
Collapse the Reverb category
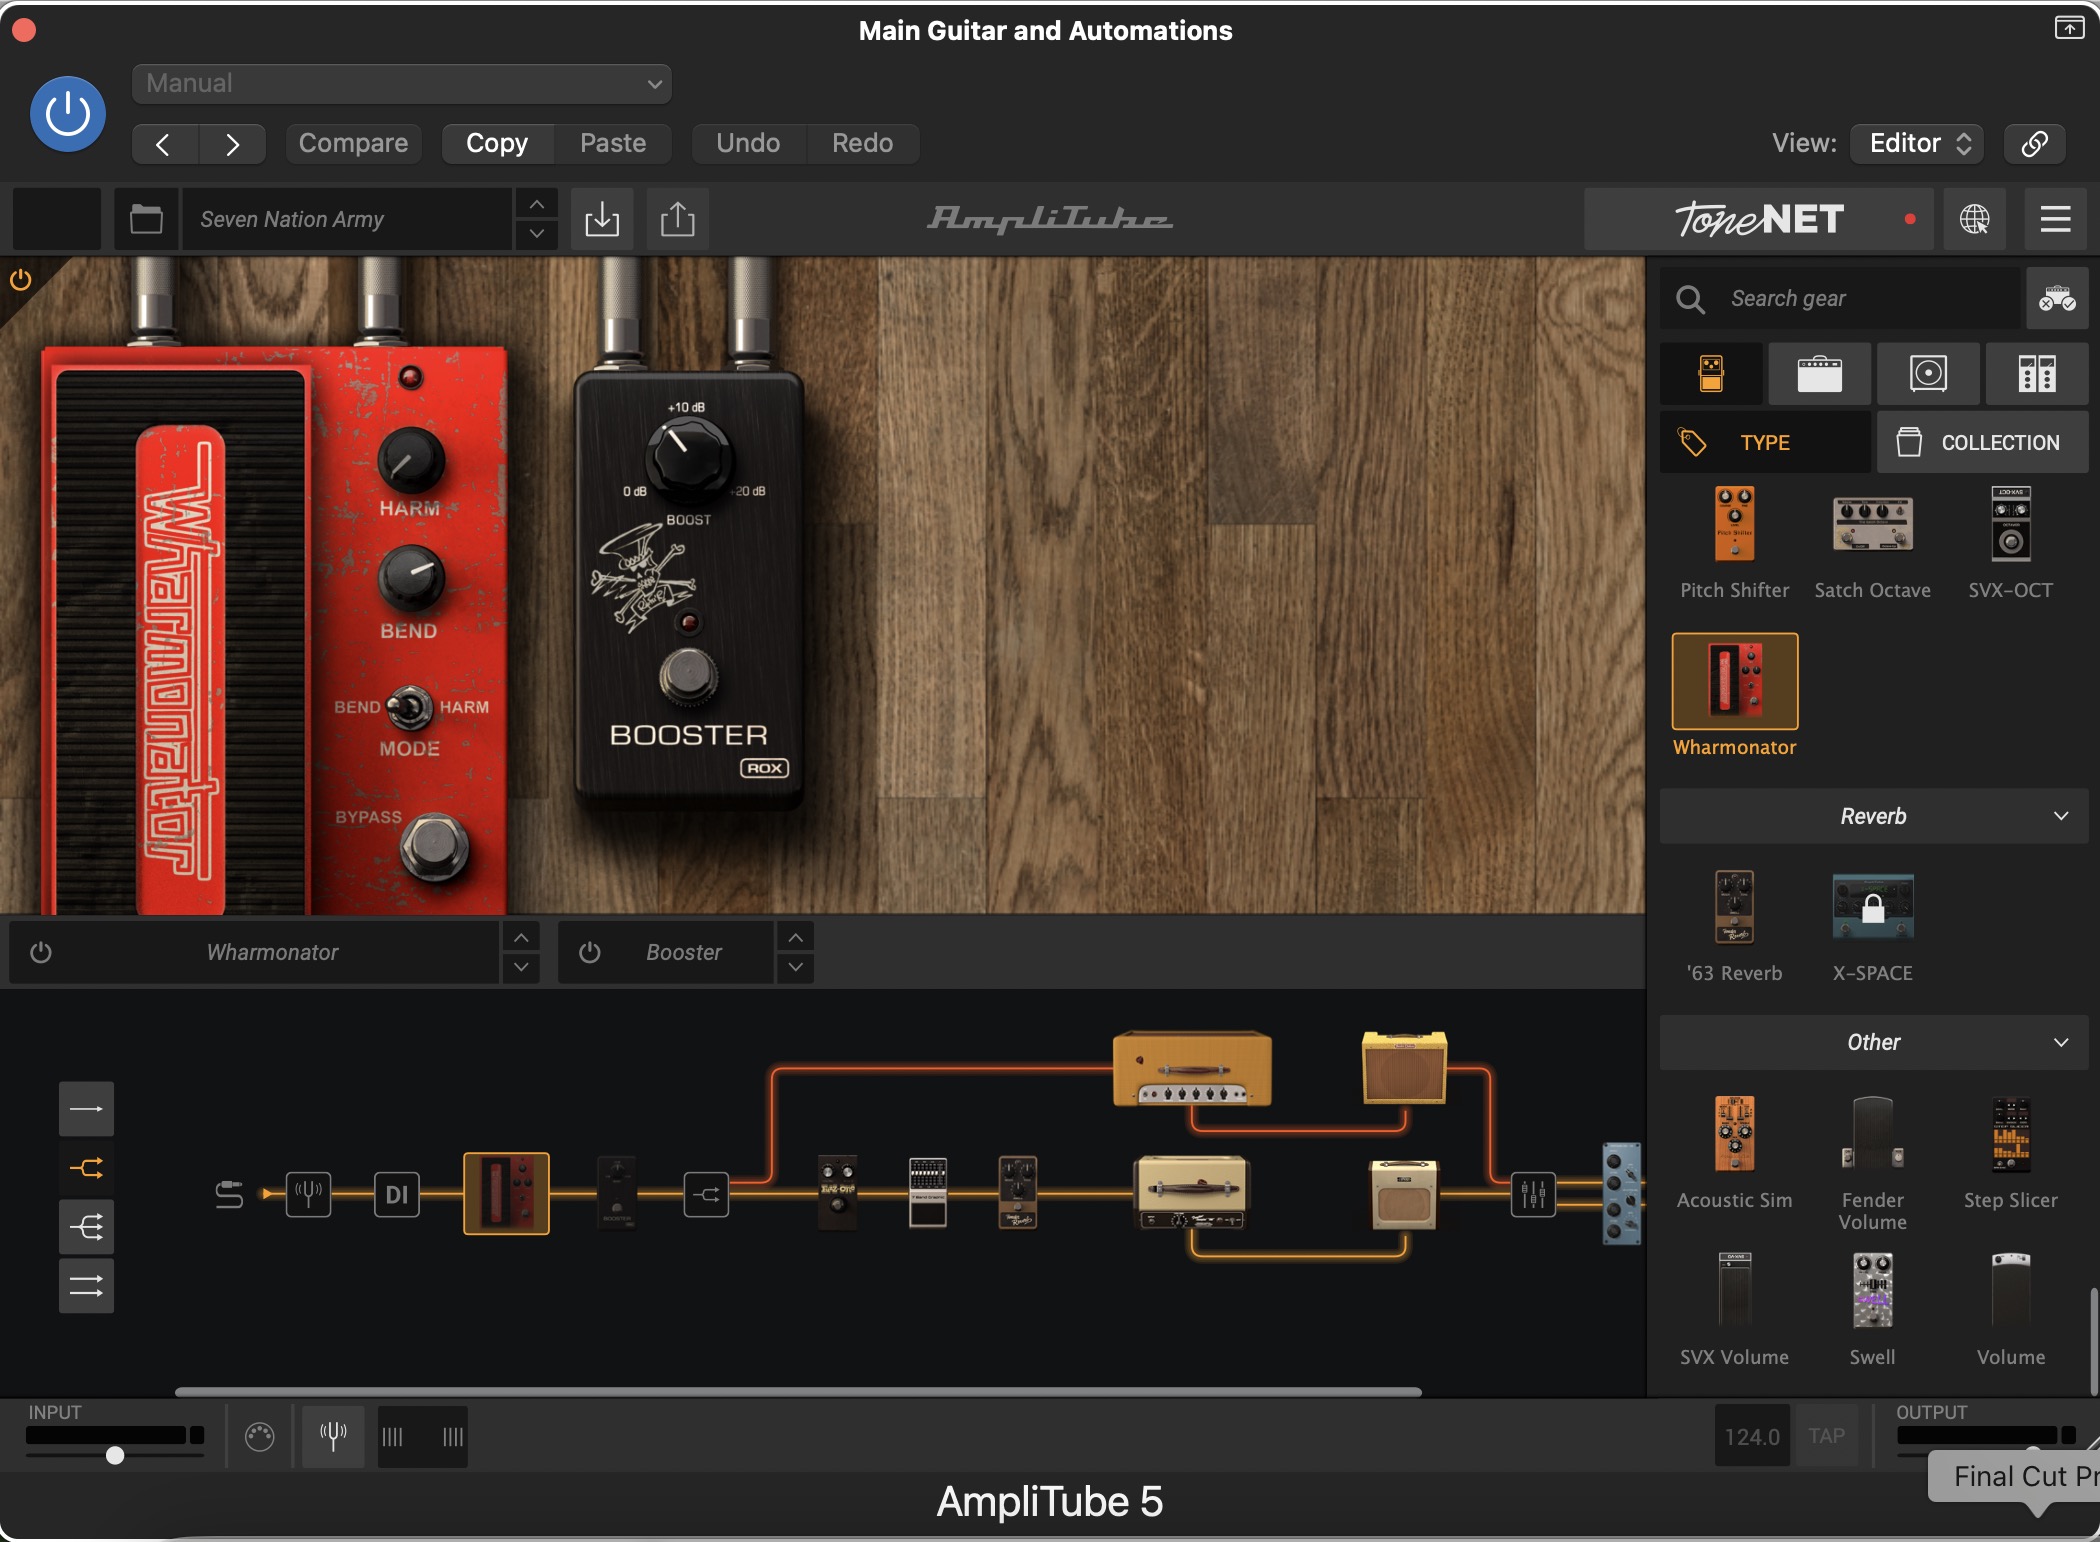pyautogui.click(x=1874, y=816)
